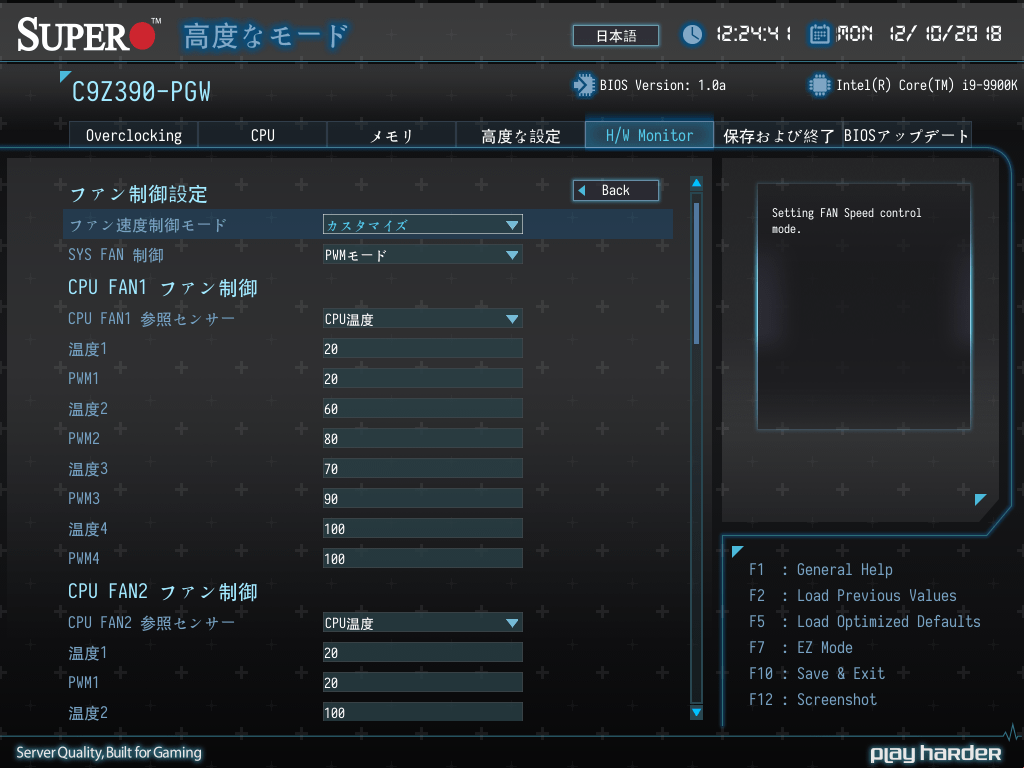Click the Setting FAN Speed control mode description
The height and width of the screenshot is (768, 1024).
pos(846,221)
